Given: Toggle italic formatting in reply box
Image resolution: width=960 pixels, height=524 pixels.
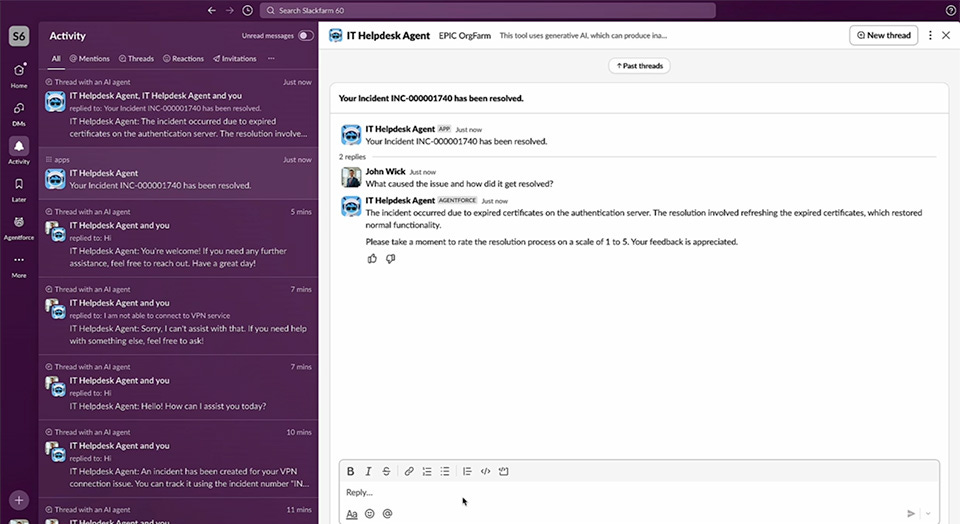Looking at the screenshot, I should coord(368,471).
